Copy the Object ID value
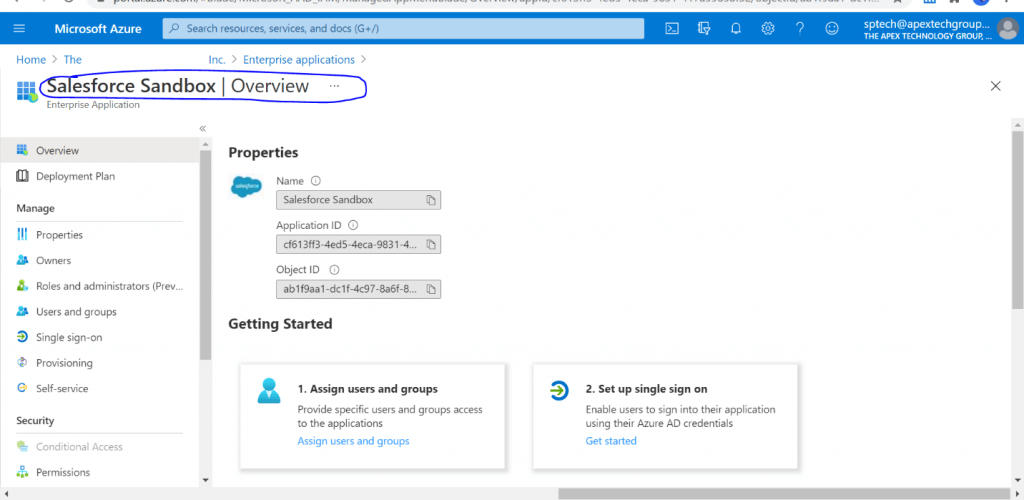 click(430, 289)
